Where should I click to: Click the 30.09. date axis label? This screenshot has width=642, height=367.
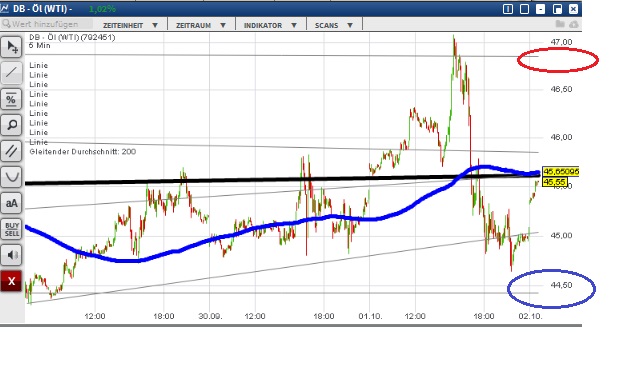210,316
